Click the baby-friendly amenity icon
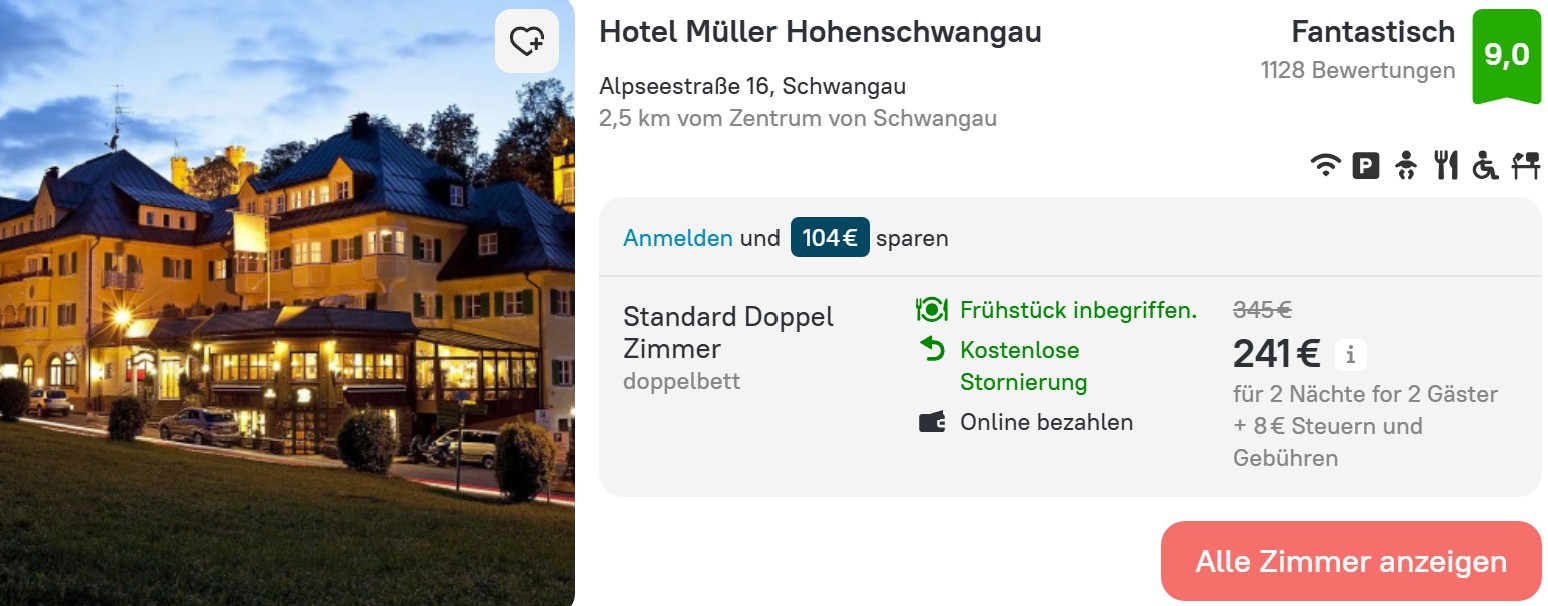1548x606 pixels. pyautogui.click(x=1406, y=166)
